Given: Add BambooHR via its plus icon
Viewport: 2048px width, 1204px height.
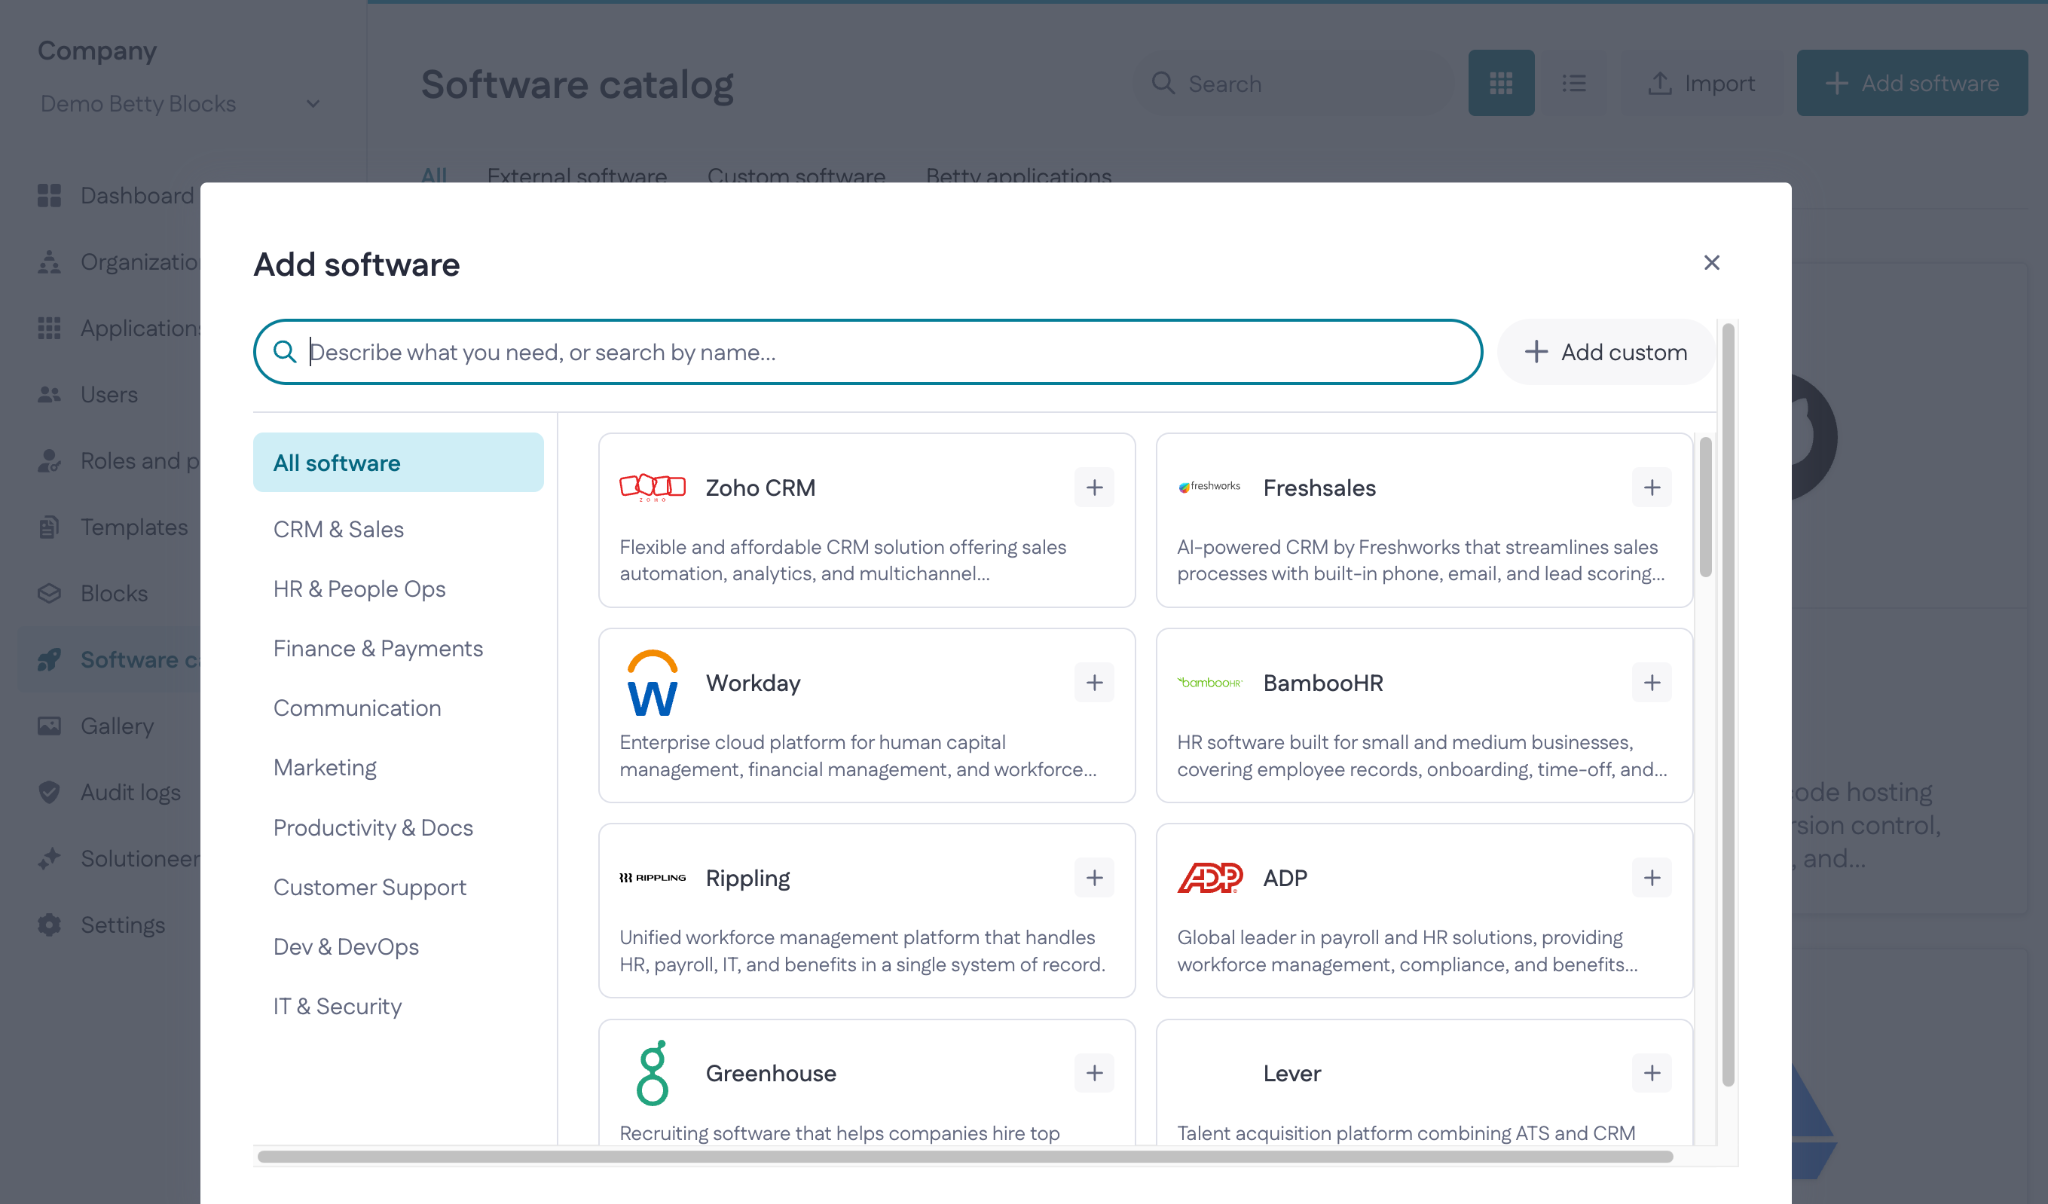Looking at the screenshot, I should [x=1651, y=683].
